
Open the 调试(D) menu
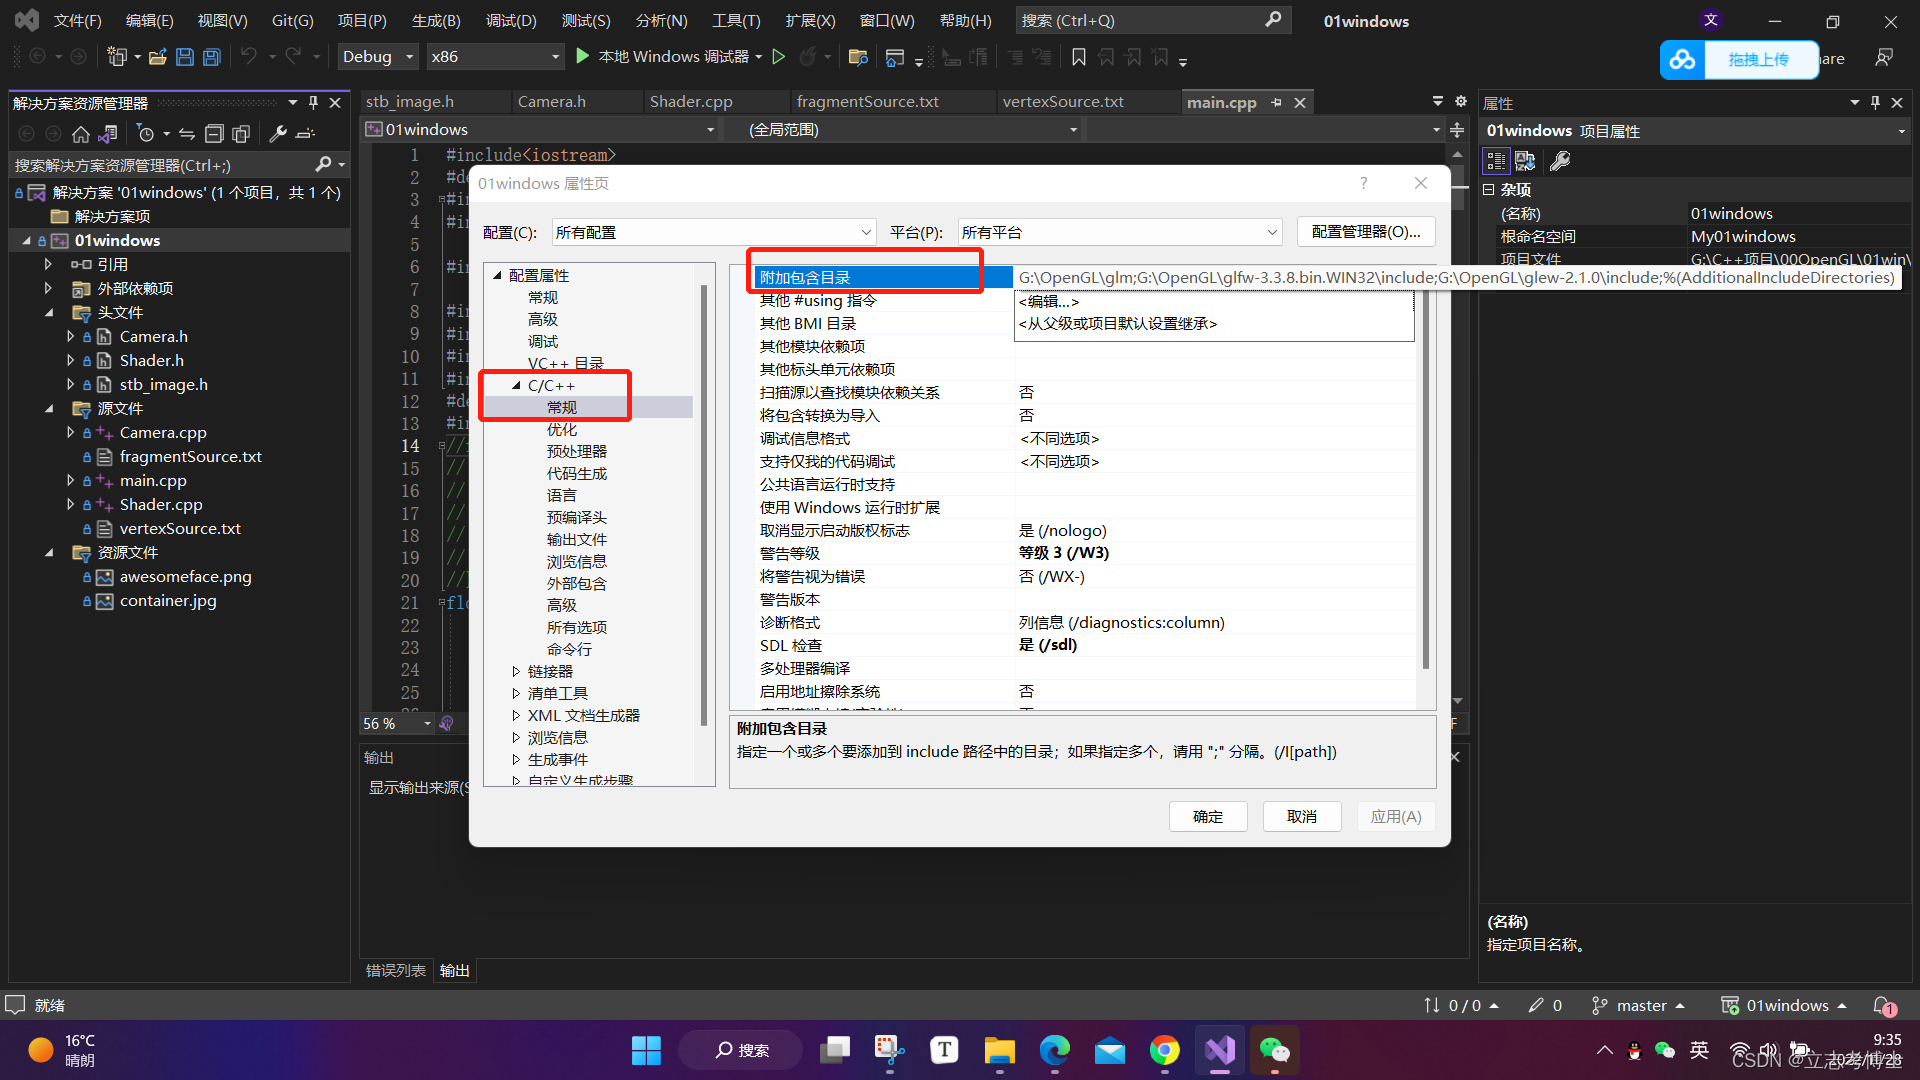point(511,20)
